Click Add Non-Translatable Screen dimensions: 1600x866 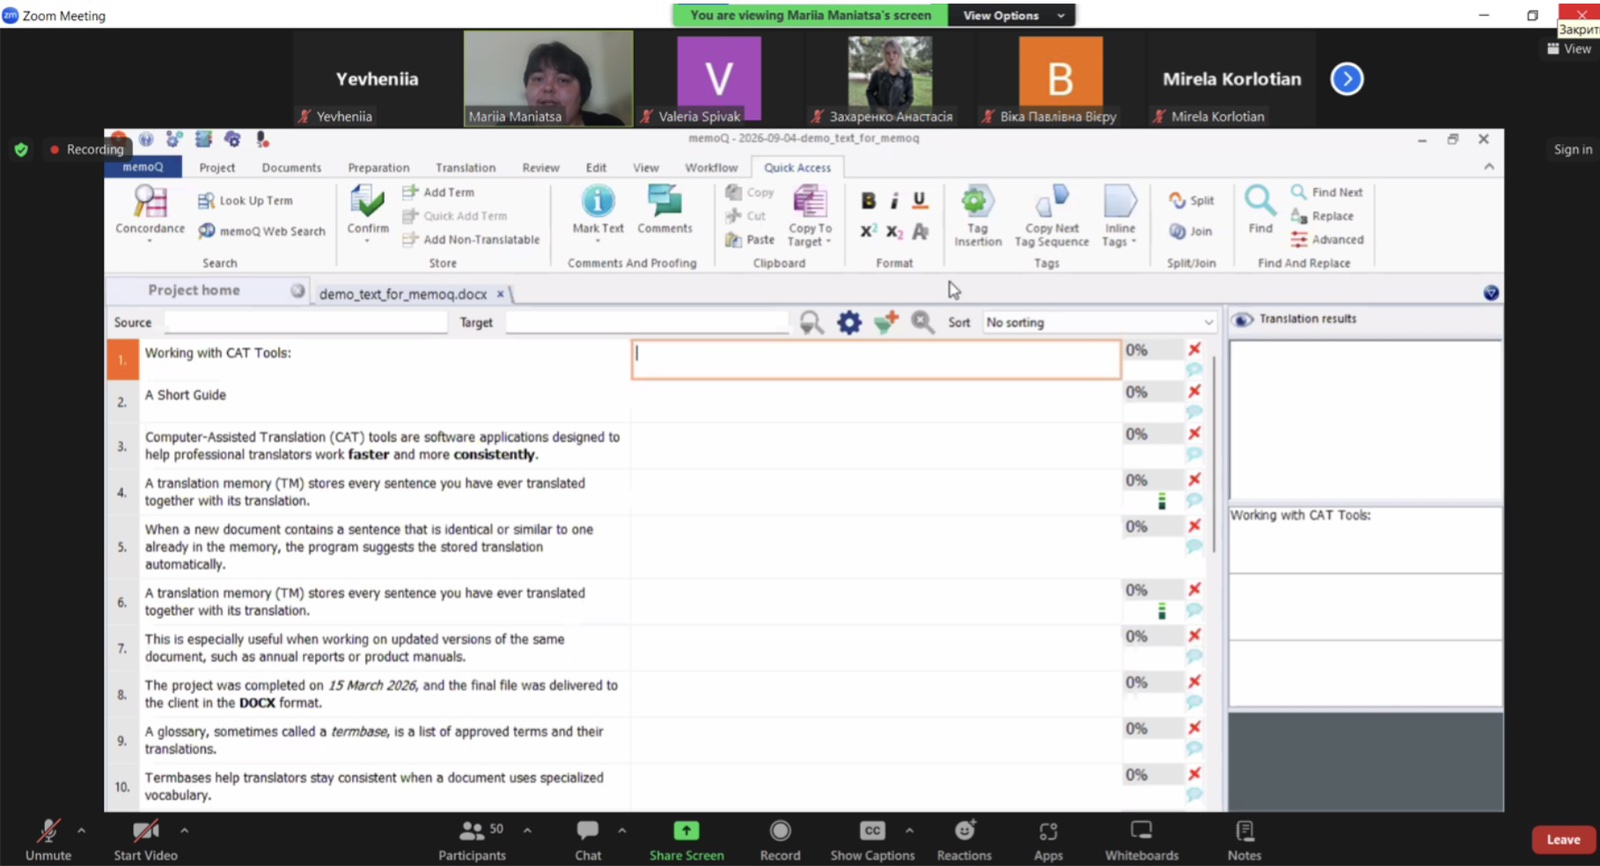pos(471,240)
